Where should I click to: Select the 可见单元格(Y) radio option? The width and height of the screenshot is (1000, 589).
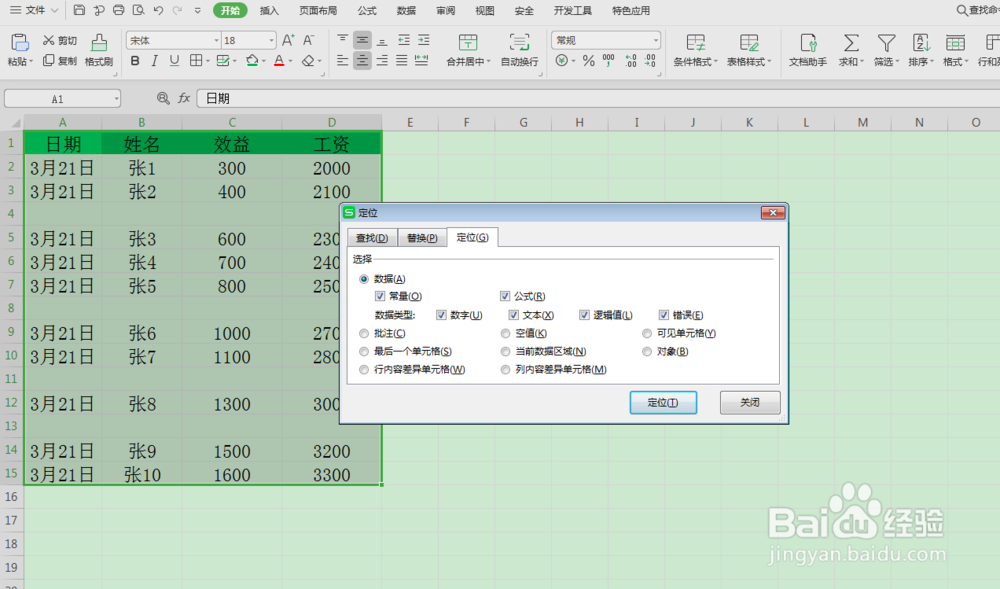pyautogui.click(x=647, y=333)
